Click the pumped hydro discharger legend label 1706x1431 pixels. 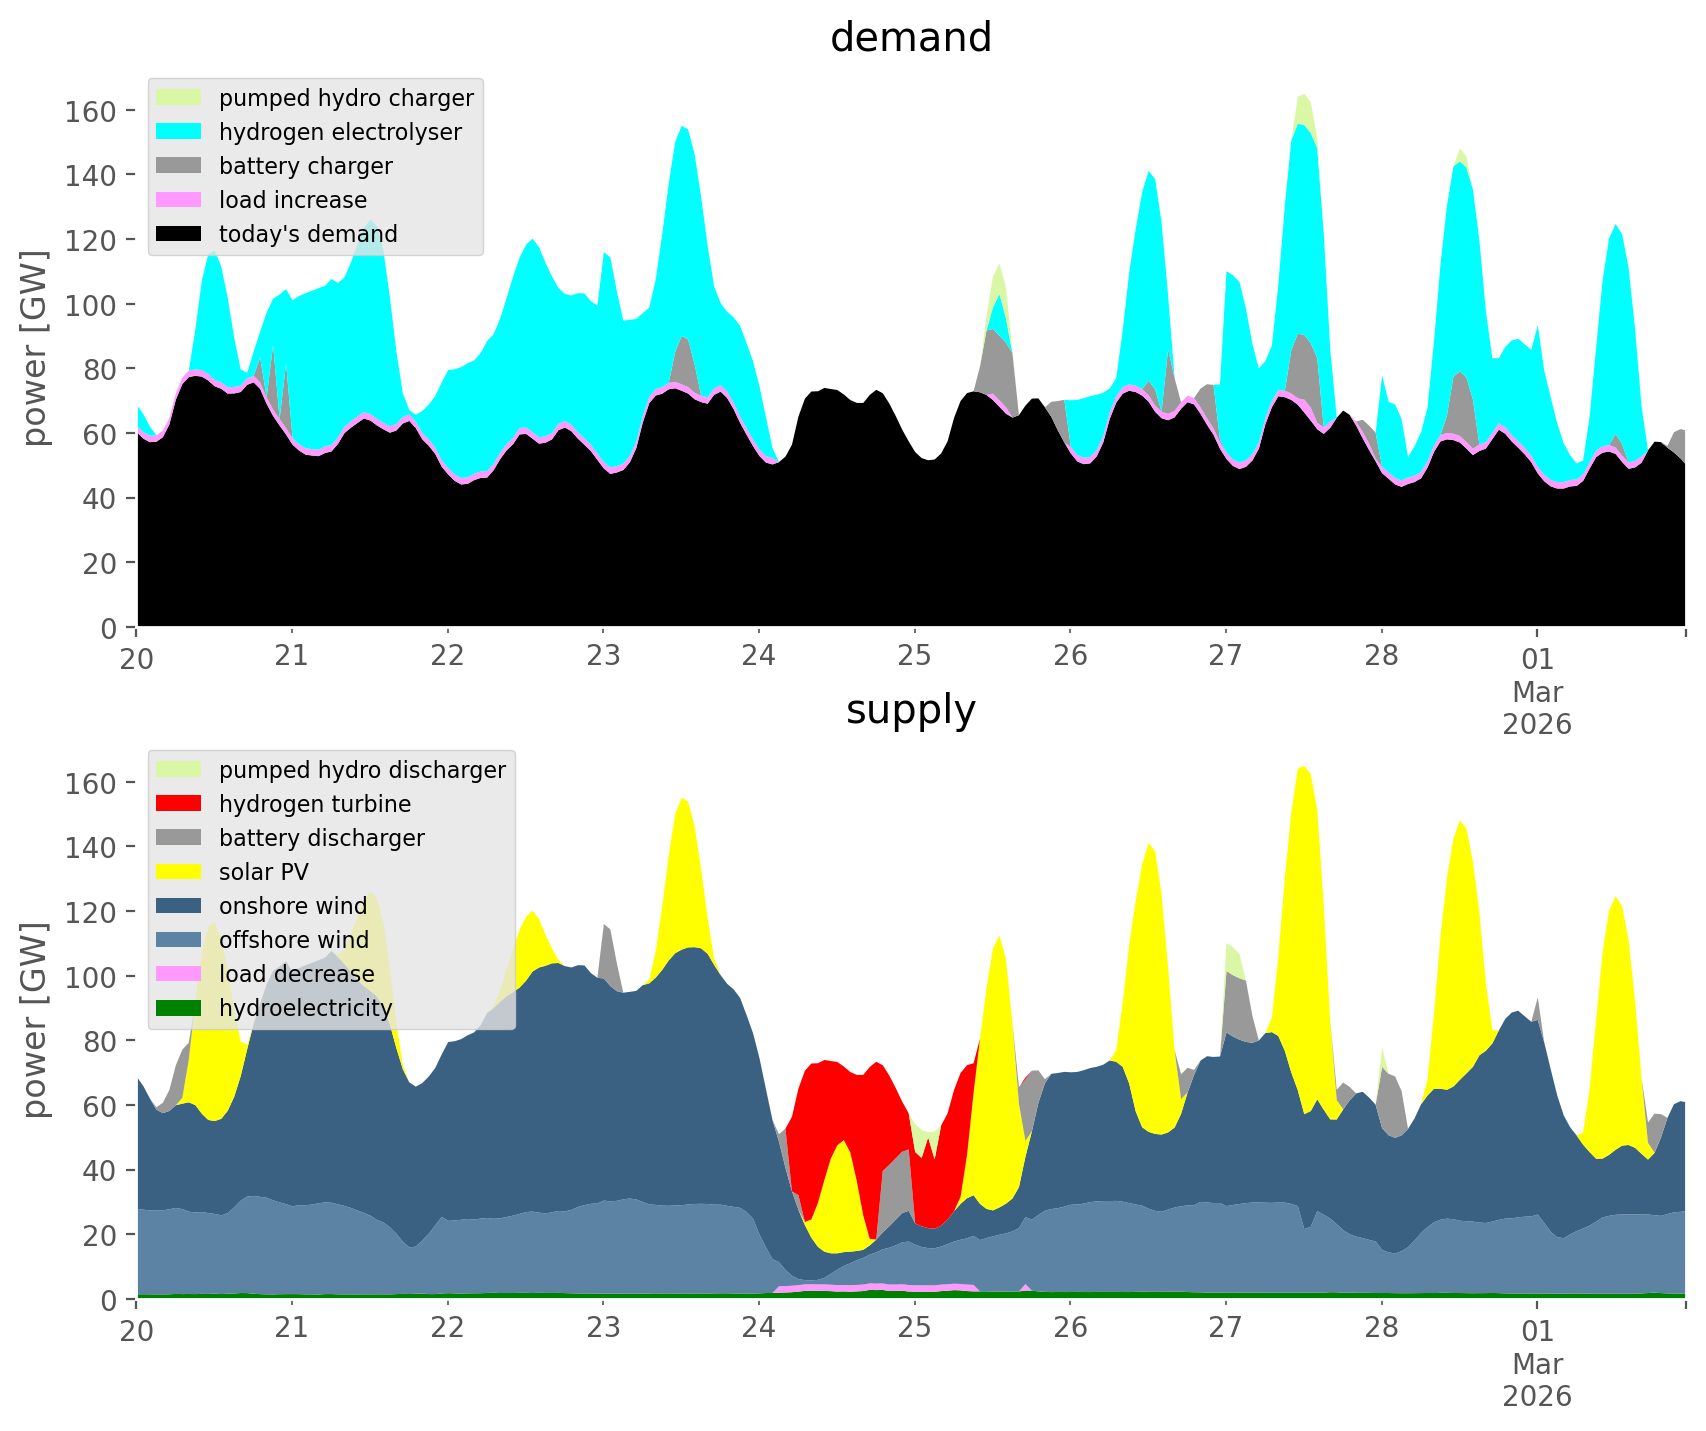[x=362, y=770]
